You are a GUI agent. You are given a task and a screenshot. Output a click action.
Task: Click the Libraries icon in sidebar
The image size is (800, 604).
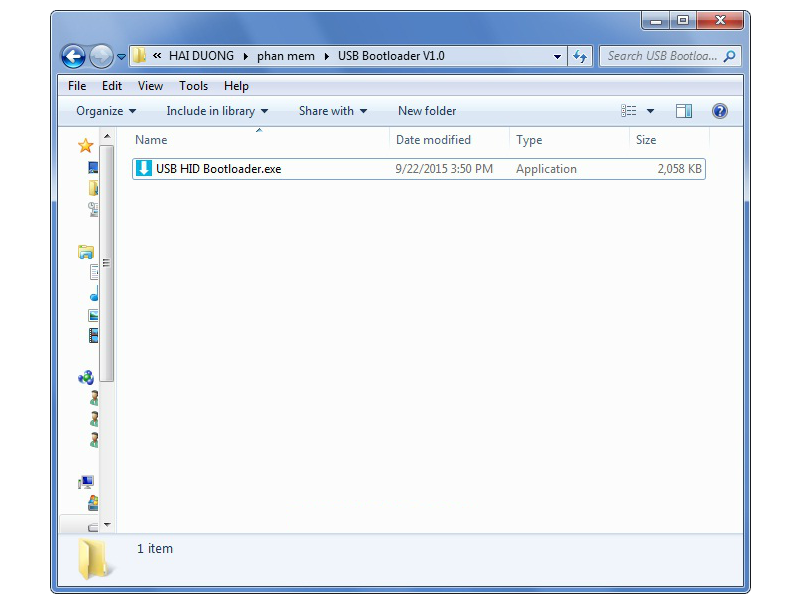[86, 251]
